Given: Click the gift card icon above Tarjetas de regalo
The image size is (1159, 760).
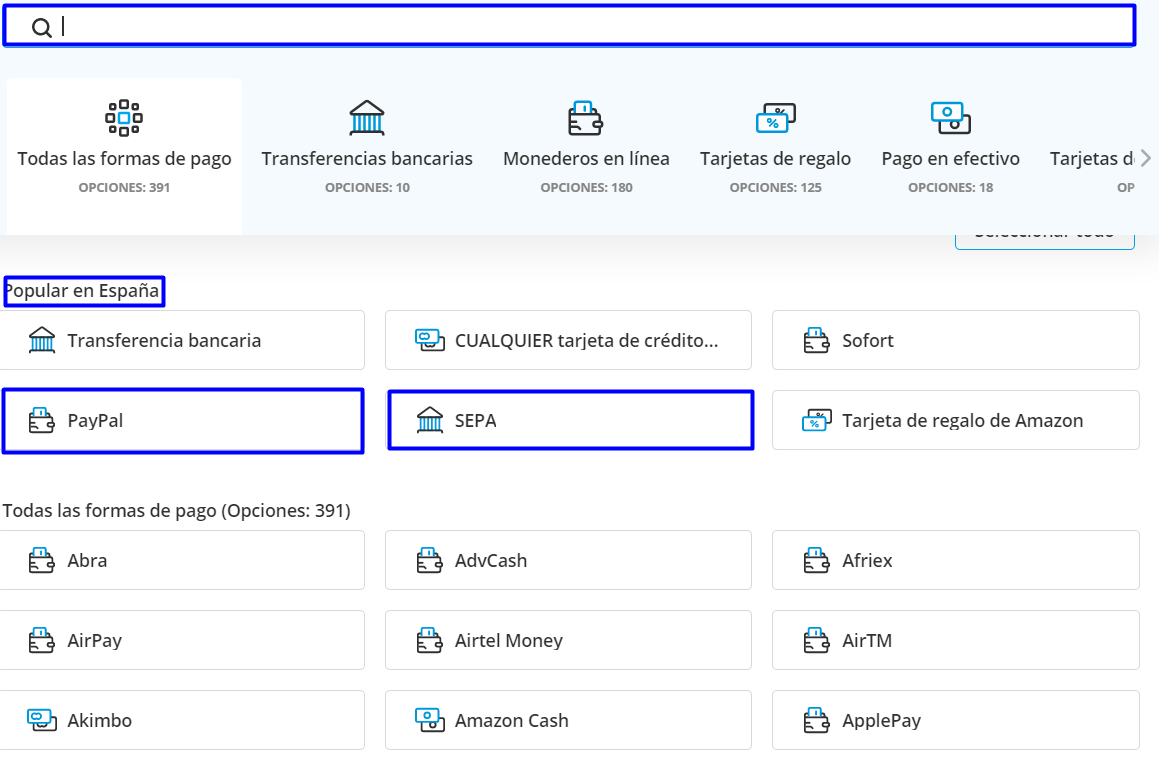Looking at the screenshot, I should tap(775, 119).
